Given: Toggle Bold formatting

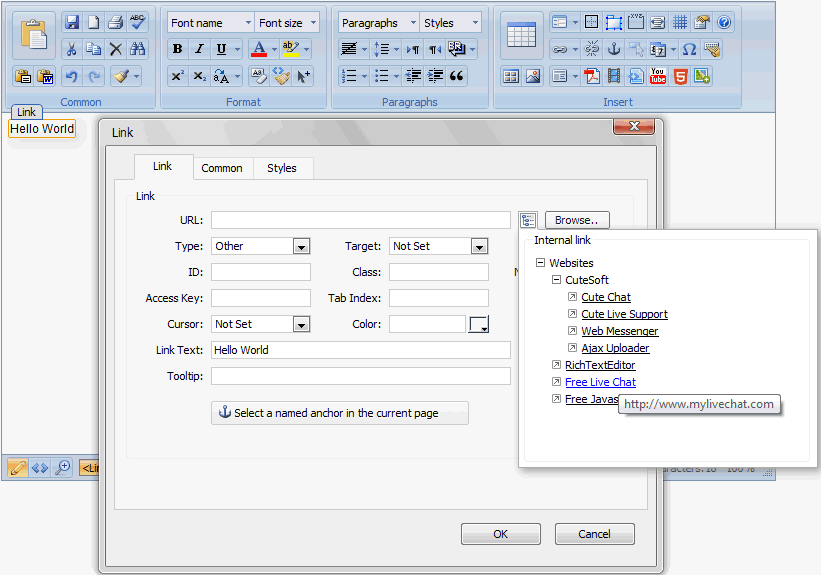Looking at the screenshot, I should click(177, 49).
